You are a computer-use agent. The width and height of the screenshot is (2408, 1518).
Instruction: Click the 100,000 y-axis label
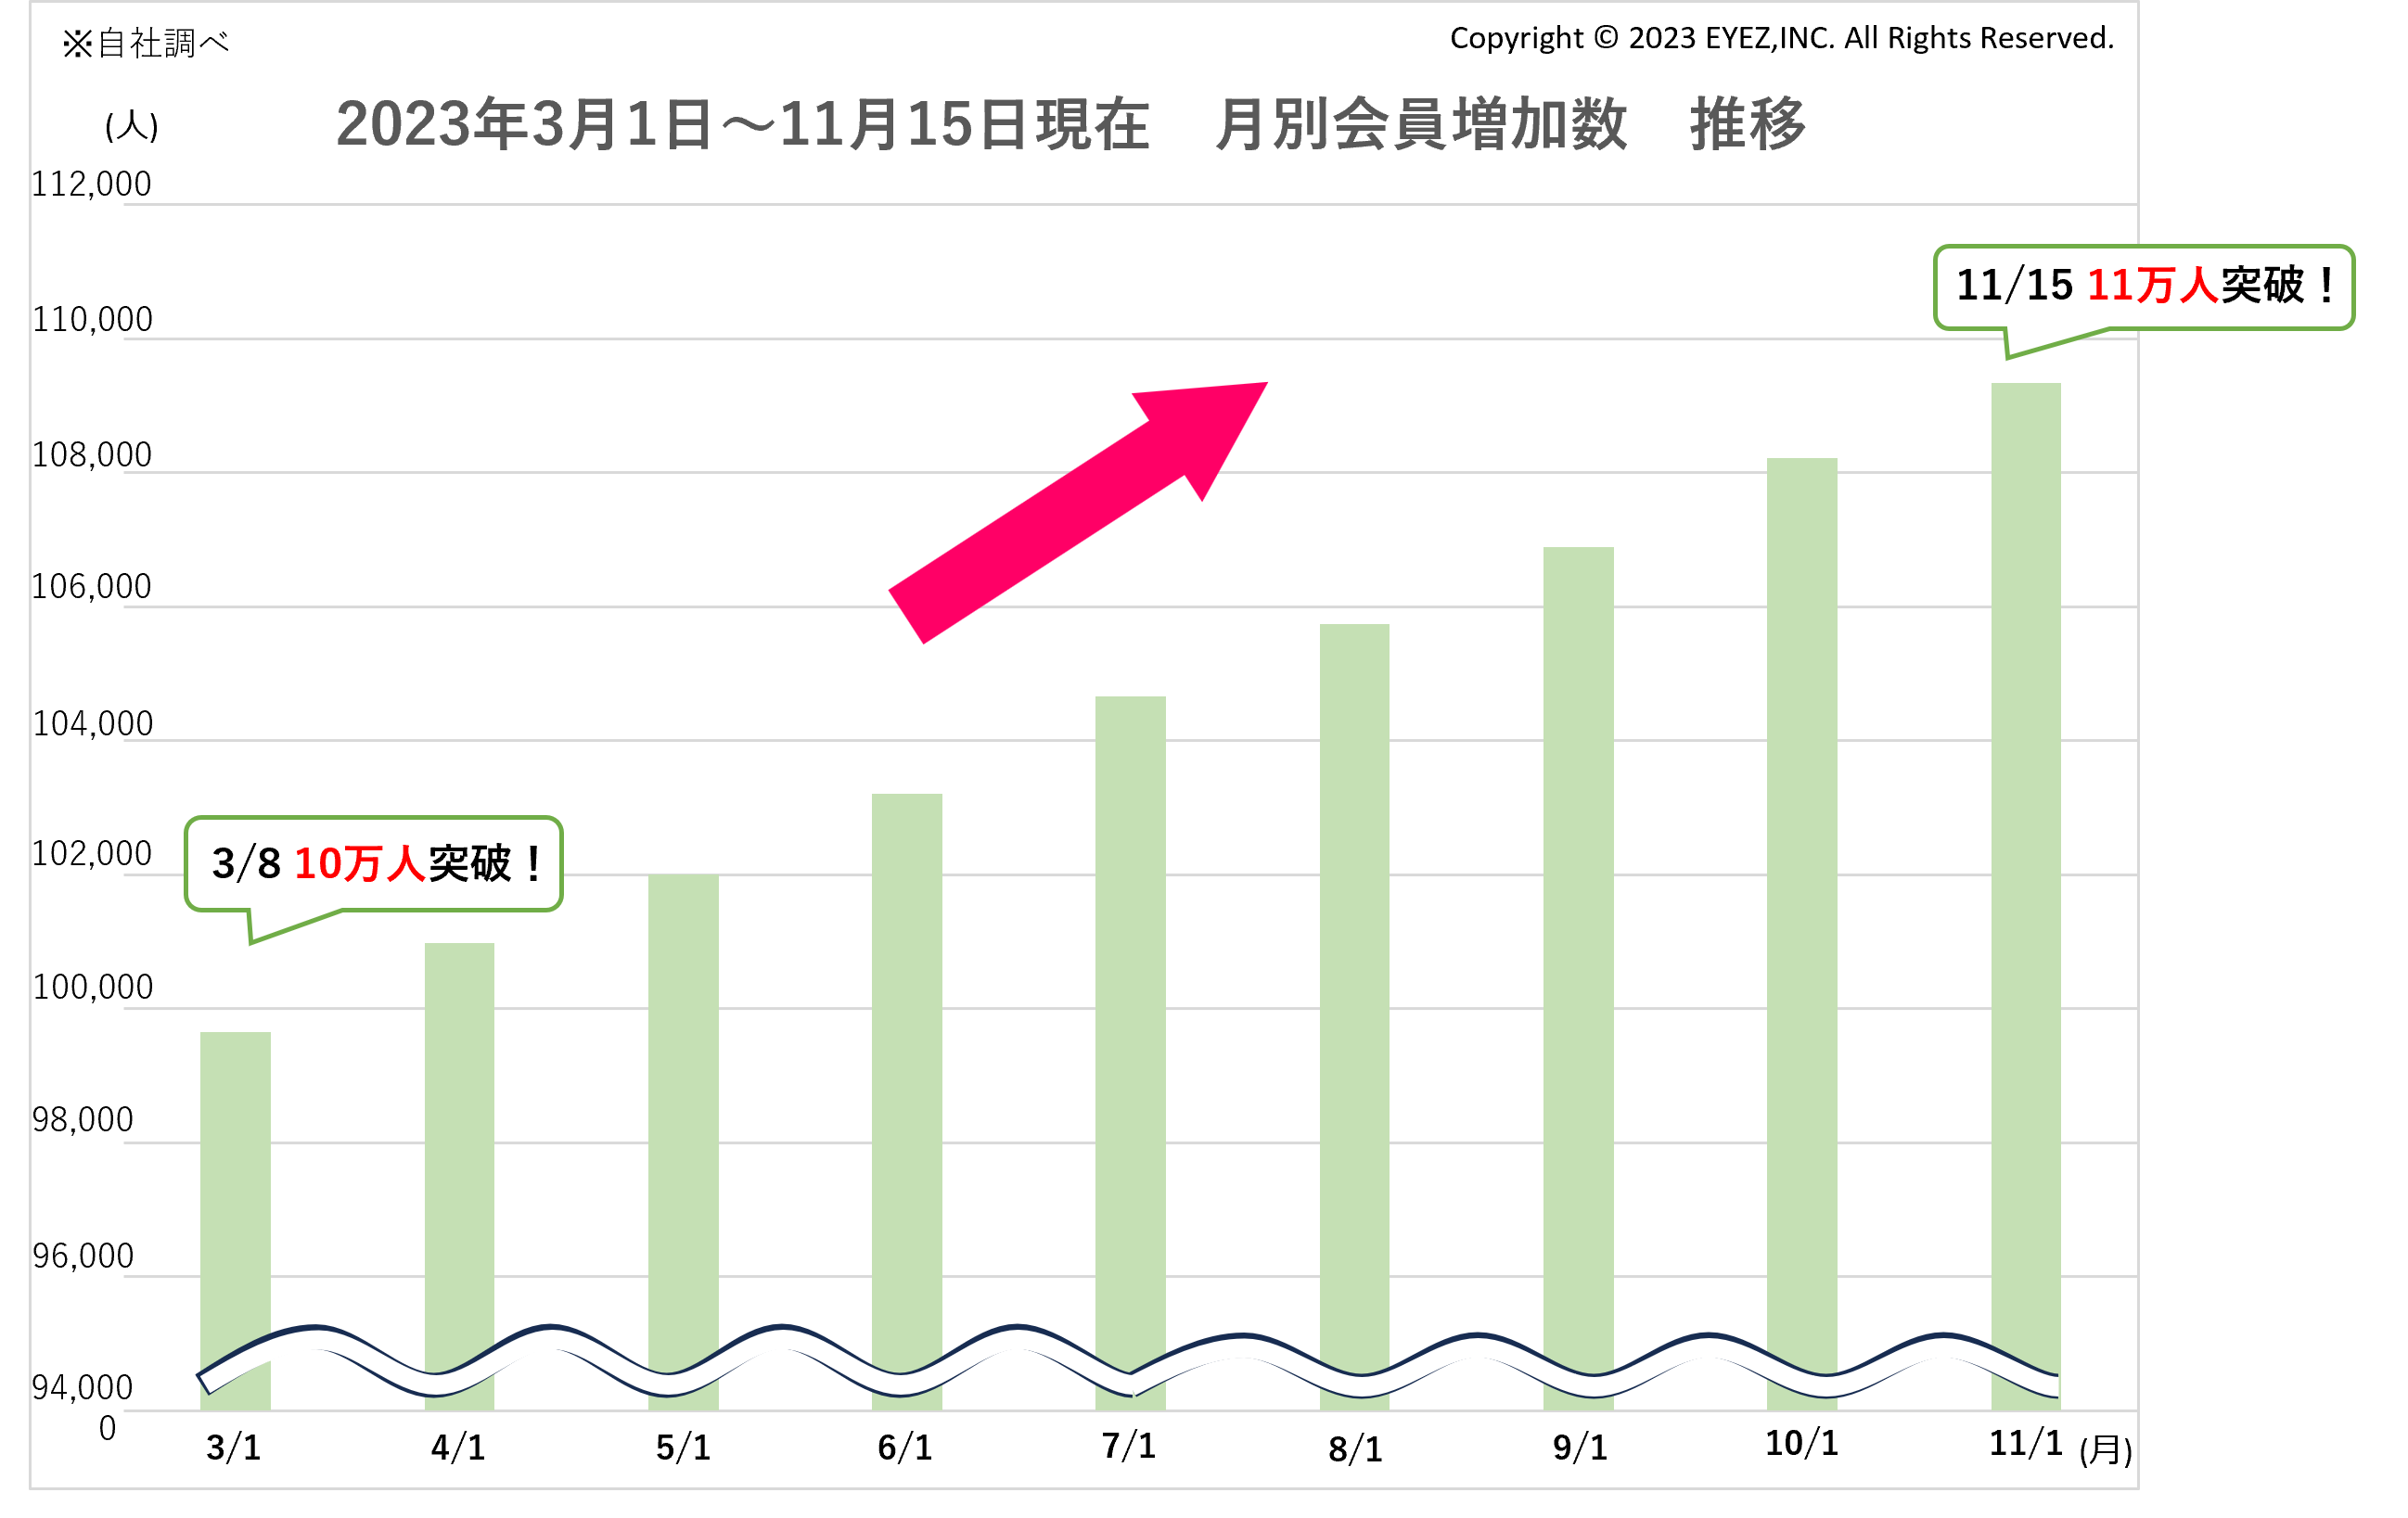coord(92,987)
